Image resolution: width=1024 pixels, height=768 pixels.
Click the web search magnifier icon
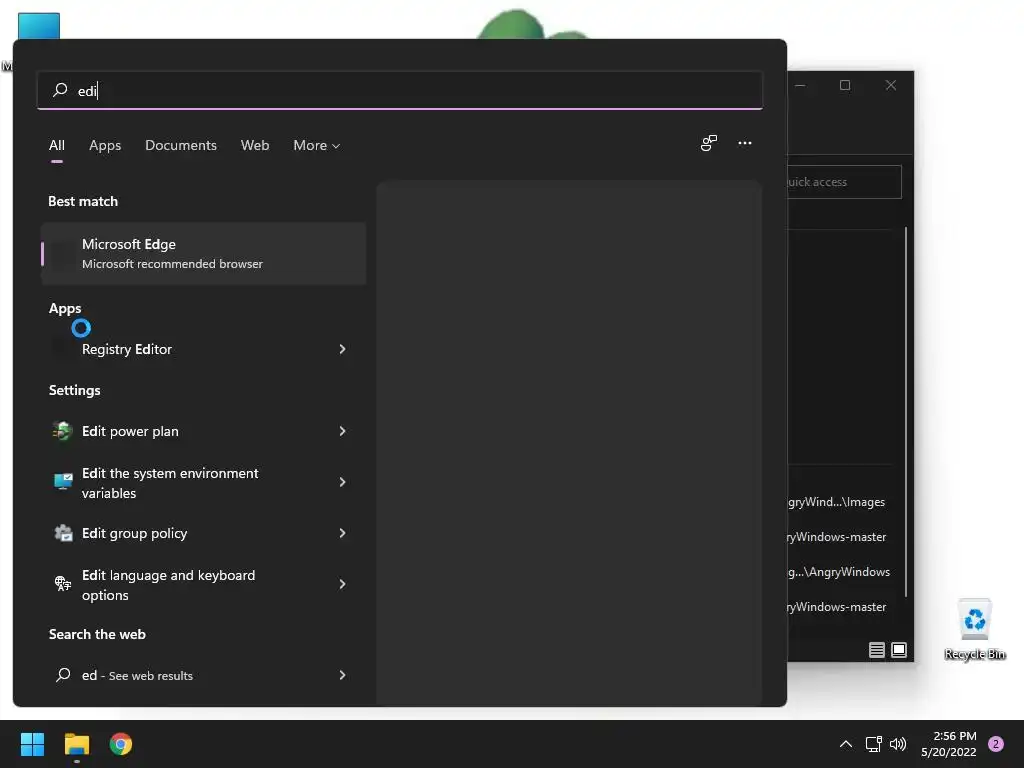pyautogui.click(x=63, y=675)
